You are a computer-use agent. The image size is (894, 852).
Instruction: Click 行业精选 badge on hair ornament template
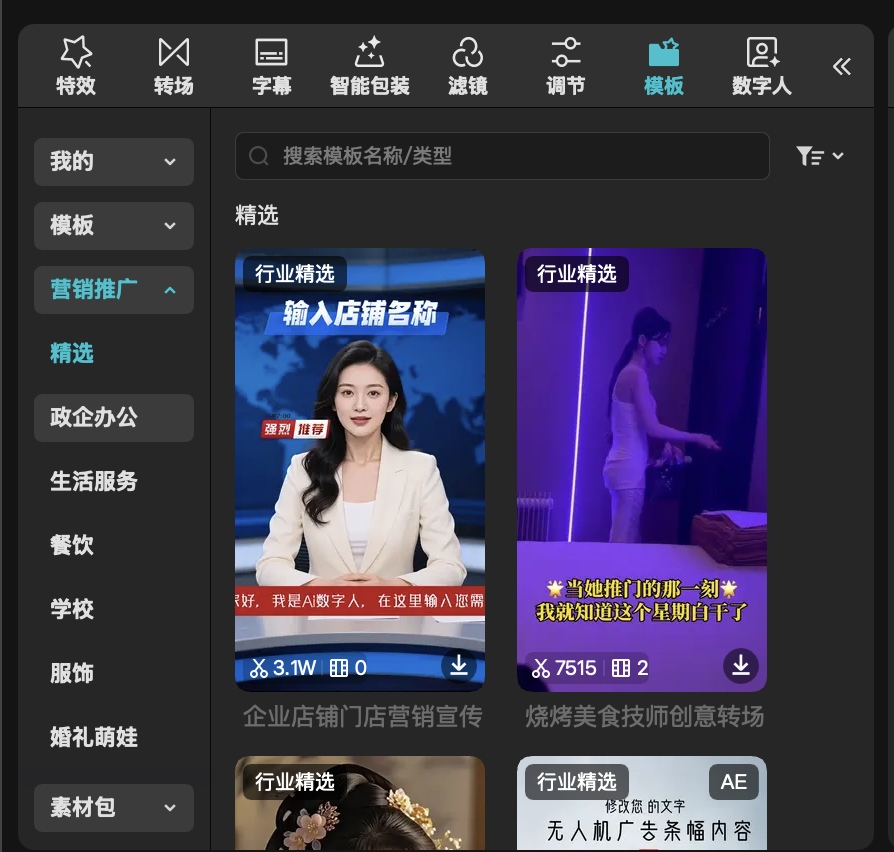coord(295,781)
